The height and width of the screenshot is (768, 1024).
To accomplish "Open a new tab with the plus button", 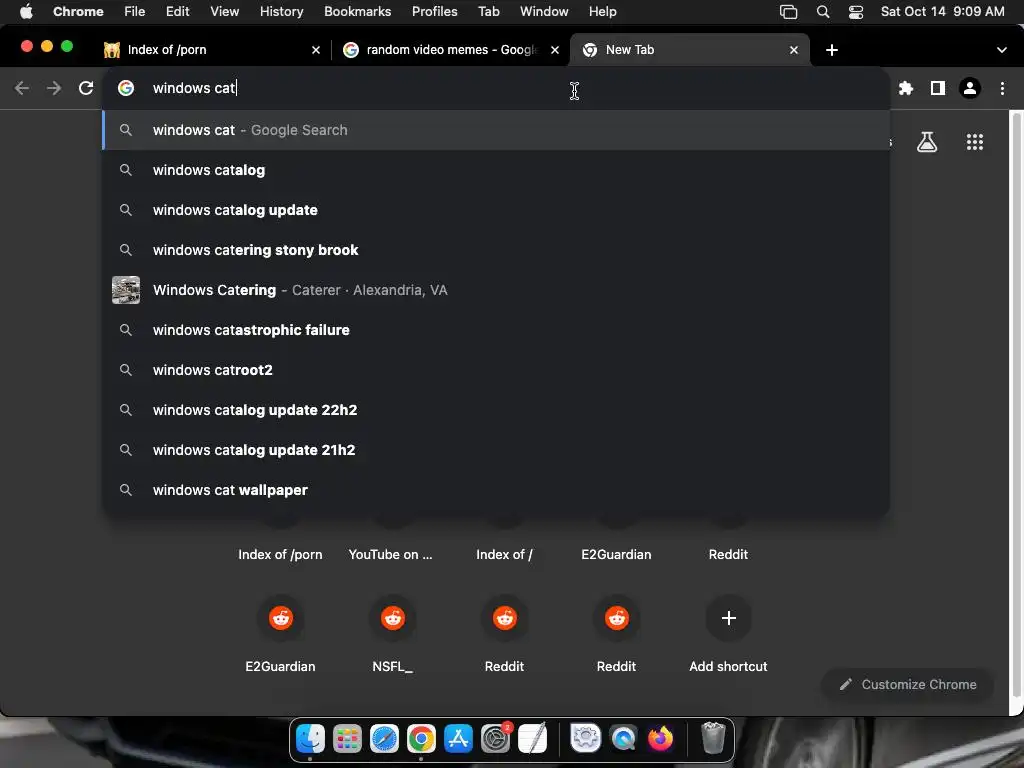I will 831,50.
